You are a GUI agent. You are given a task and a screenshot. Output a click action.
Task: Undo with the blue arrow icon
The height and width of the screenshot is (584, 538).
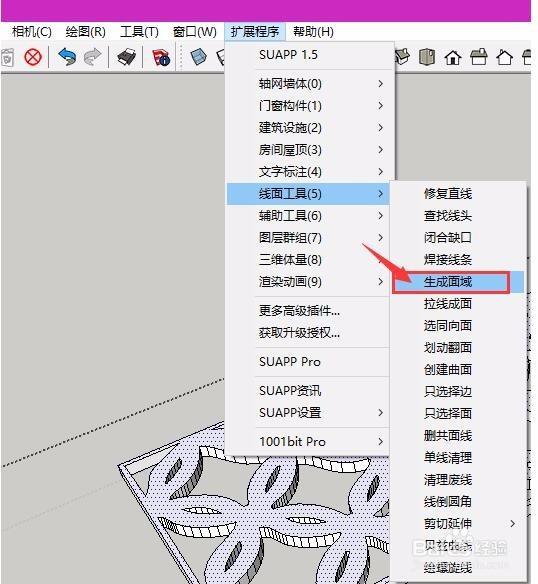(67, 57)
